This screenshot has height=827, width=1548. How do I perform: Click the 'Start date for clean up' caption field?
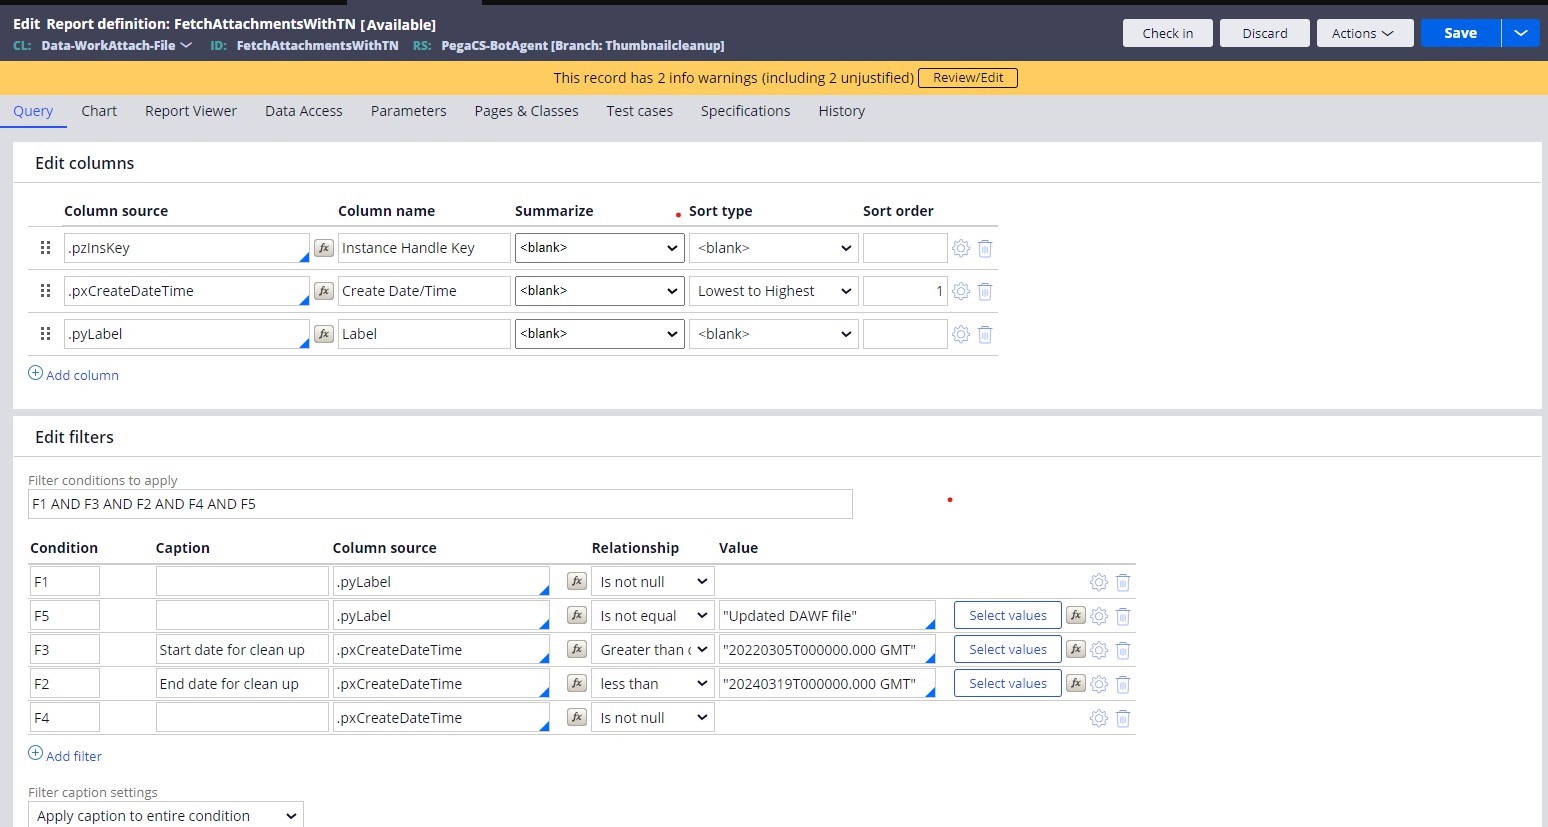242,650
